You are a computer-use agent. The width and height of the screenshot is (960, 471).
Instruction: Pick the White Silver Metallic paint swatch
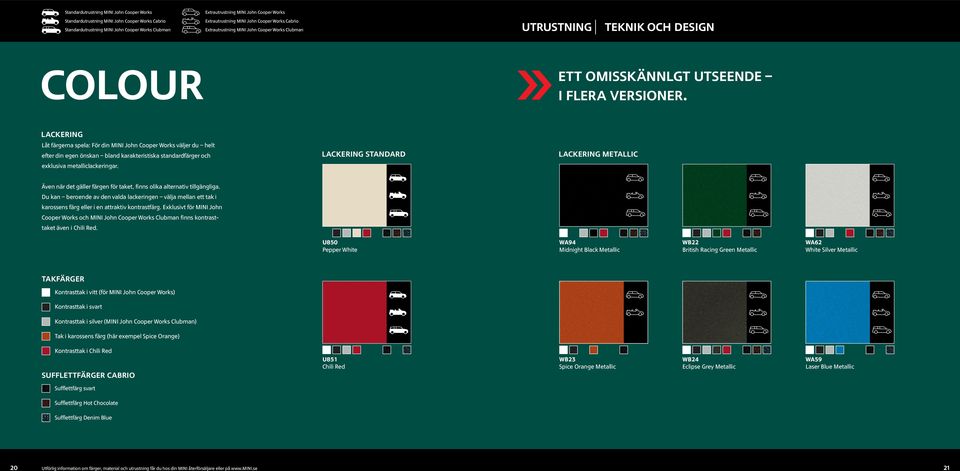click(x=838, y=195)
